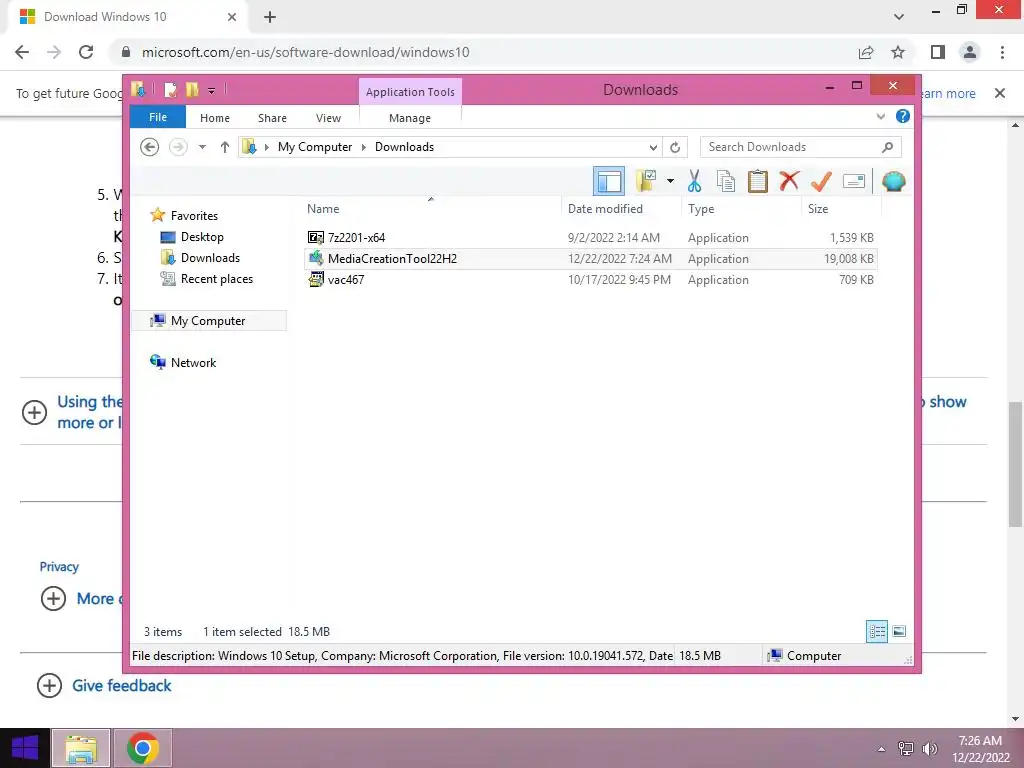This screenshot has height=768, width=1024.
Task: Click the Explorer forward arrow button
Action: [x=178, y=147]
